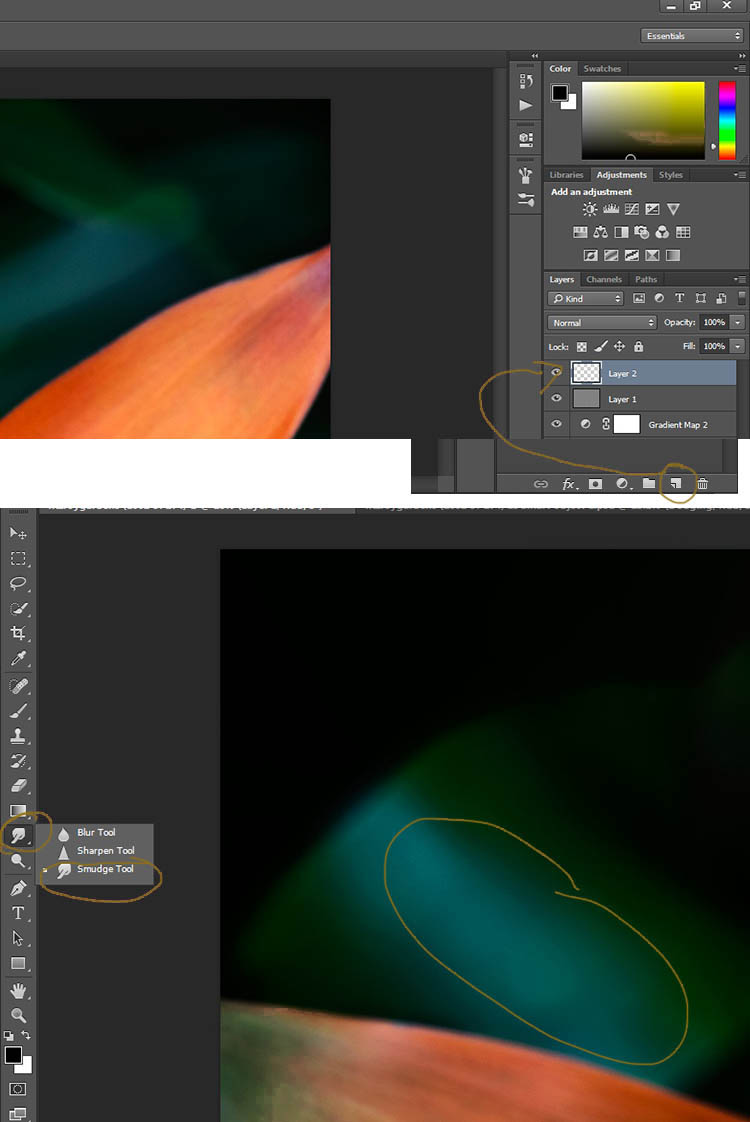Choose the Horizontal Type tool
The image size is (750, 1122).
click(x=18, y=913)
